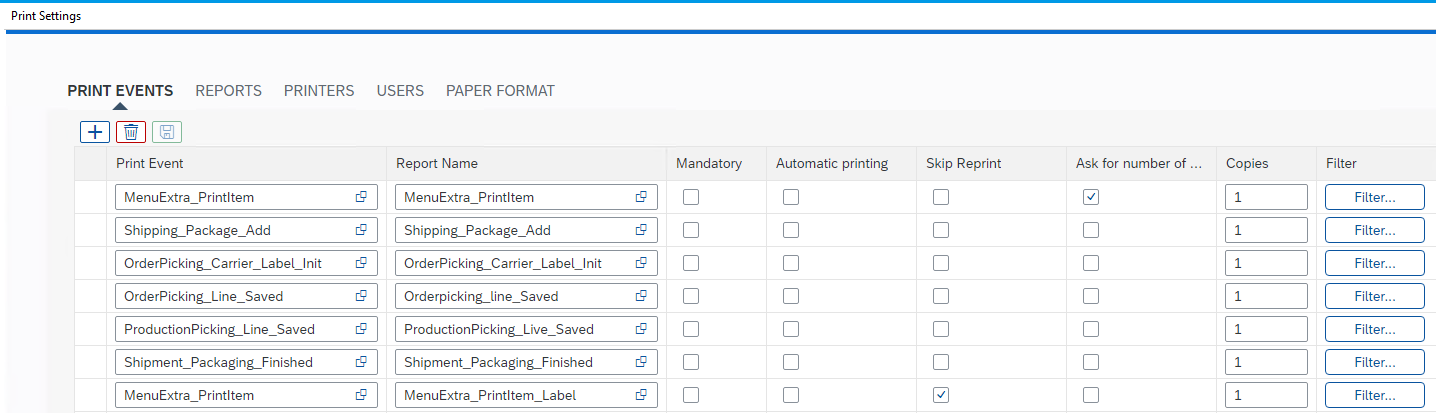Enable Mandatory for Shipping_Package_Add row
The image size is (1436, 413).
pyautogui.click(x=691, y=230)
